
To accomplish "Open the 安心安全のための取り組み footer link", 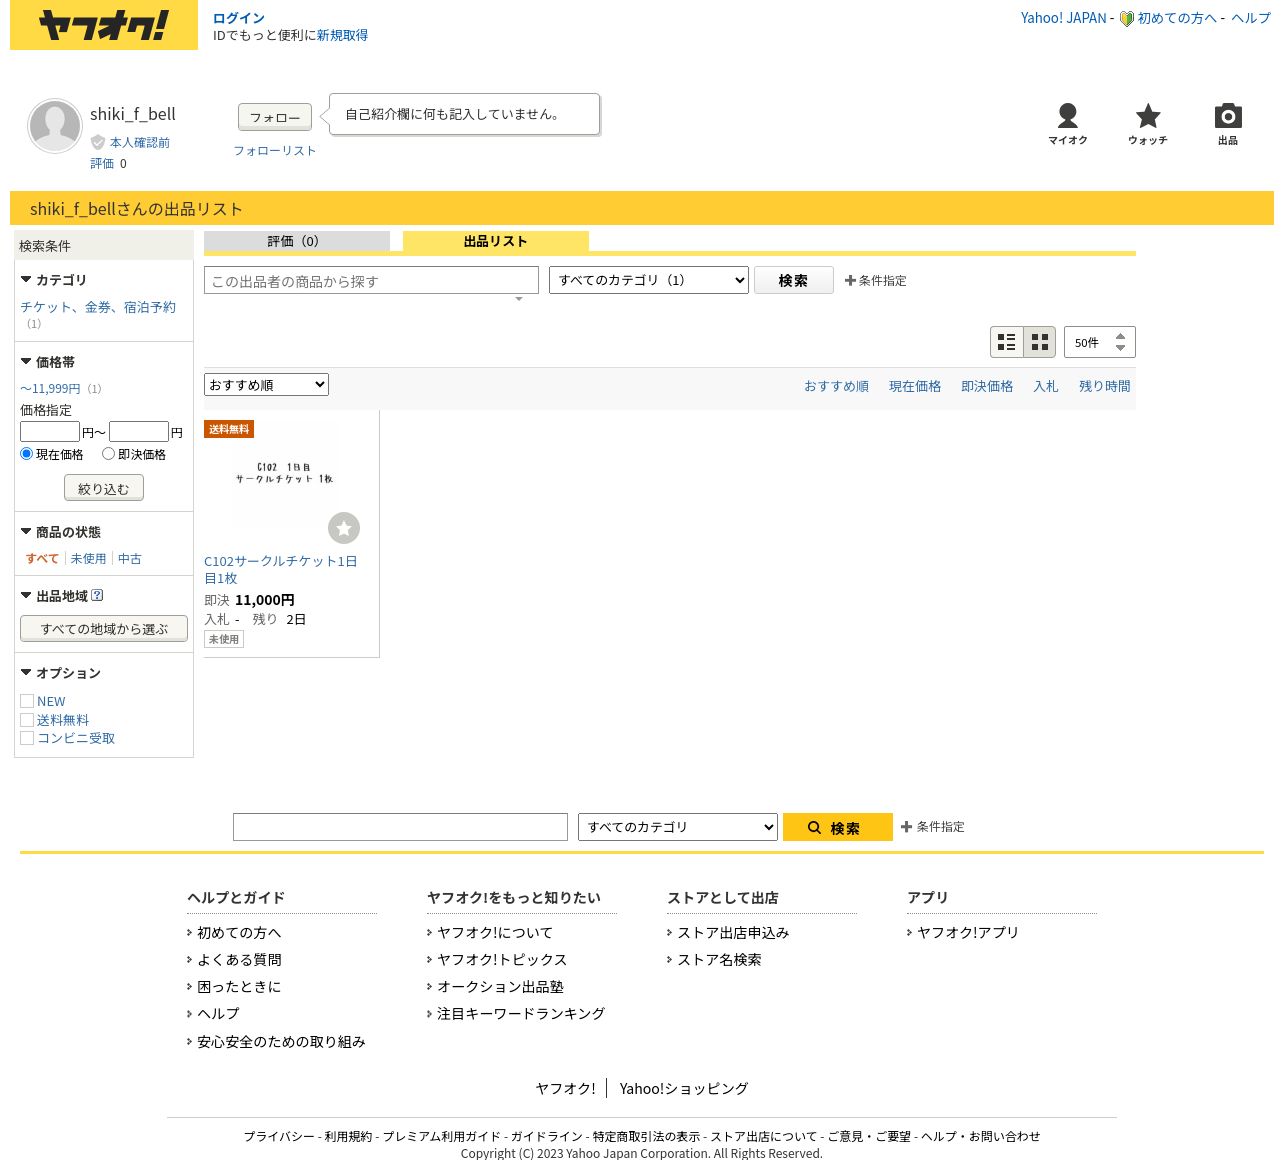I will (281, 1042).
